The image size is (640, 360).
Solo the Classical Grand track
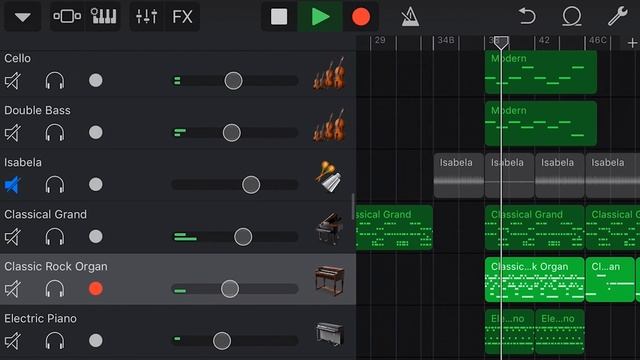pos(55,237)
